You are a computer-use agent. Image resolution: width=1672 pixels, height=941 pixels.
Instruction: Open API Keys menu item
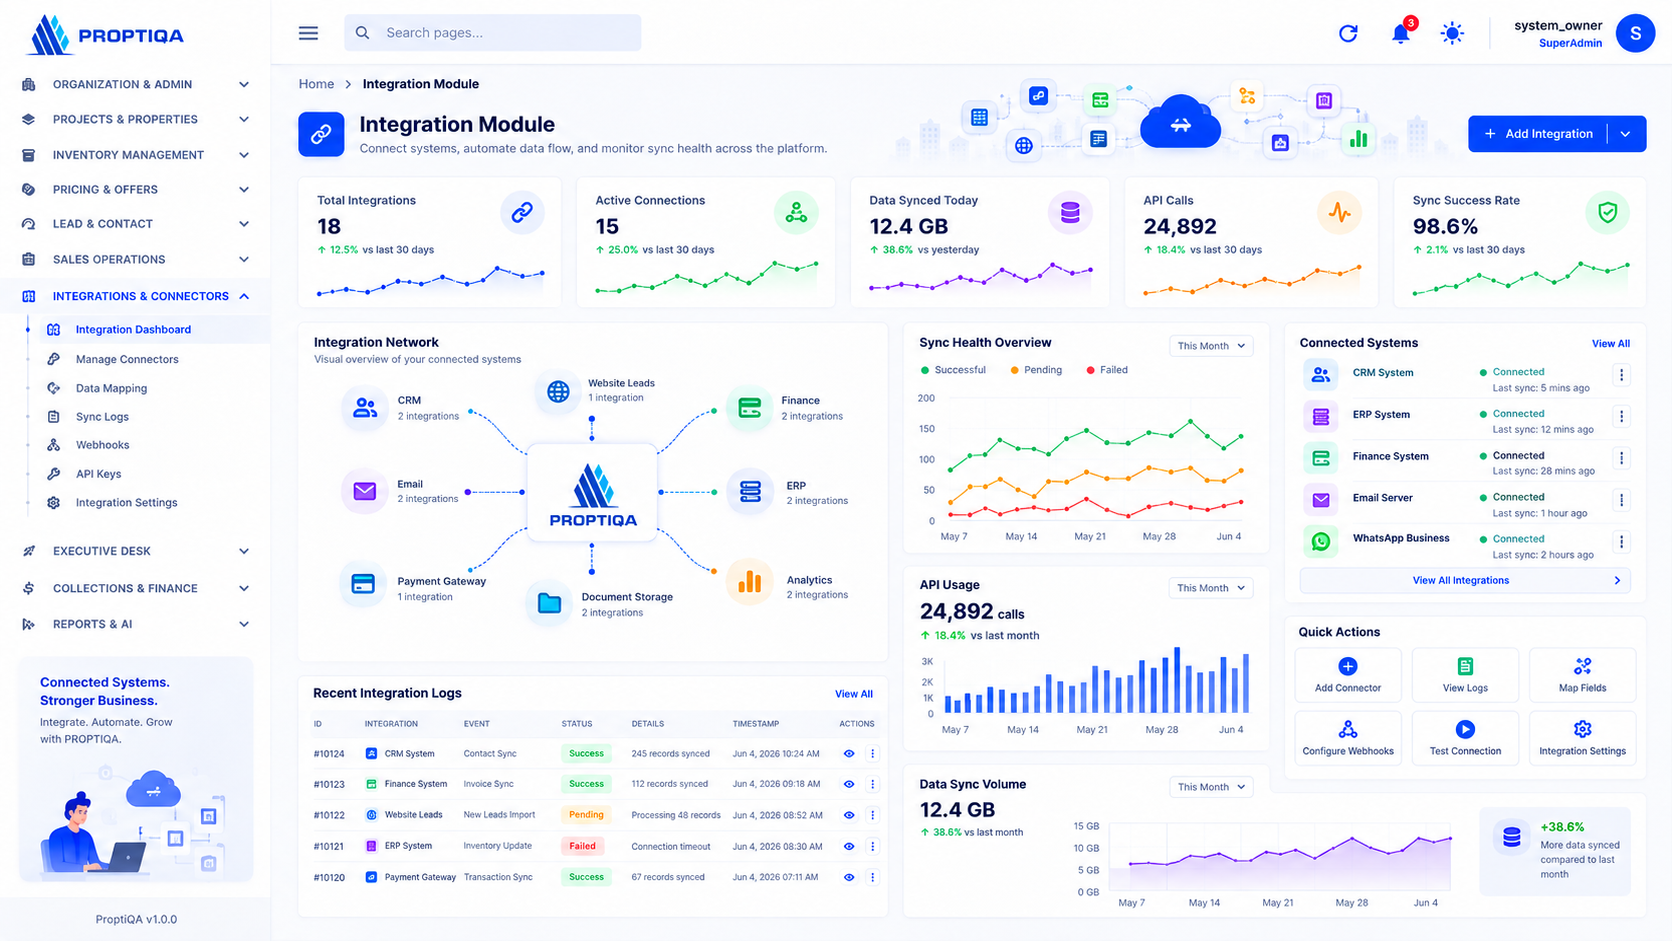tap(98, 474)
